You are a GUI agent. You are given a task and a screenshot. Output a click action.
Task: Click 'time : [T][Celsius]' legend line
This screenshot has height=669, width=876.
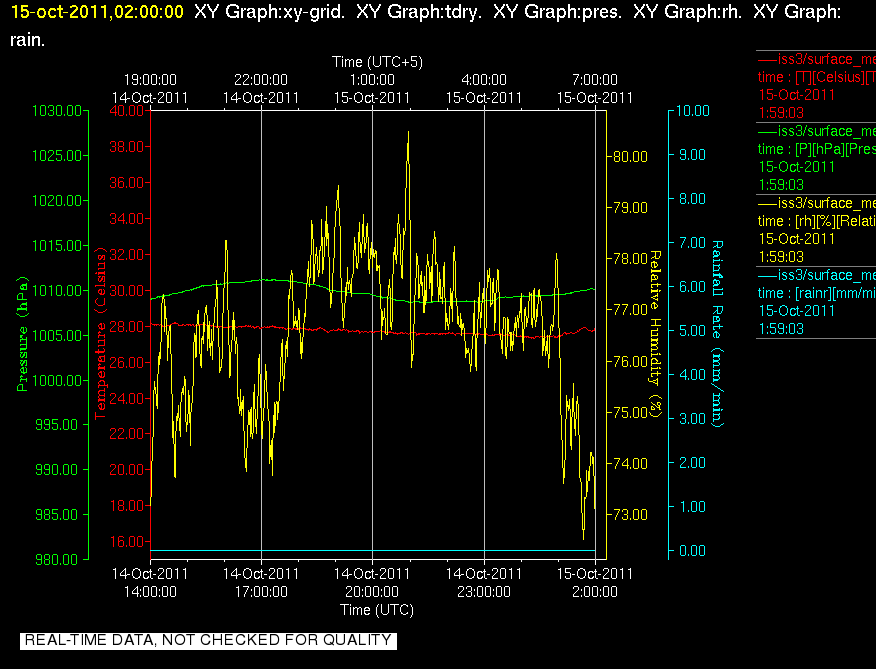point(816,77)
